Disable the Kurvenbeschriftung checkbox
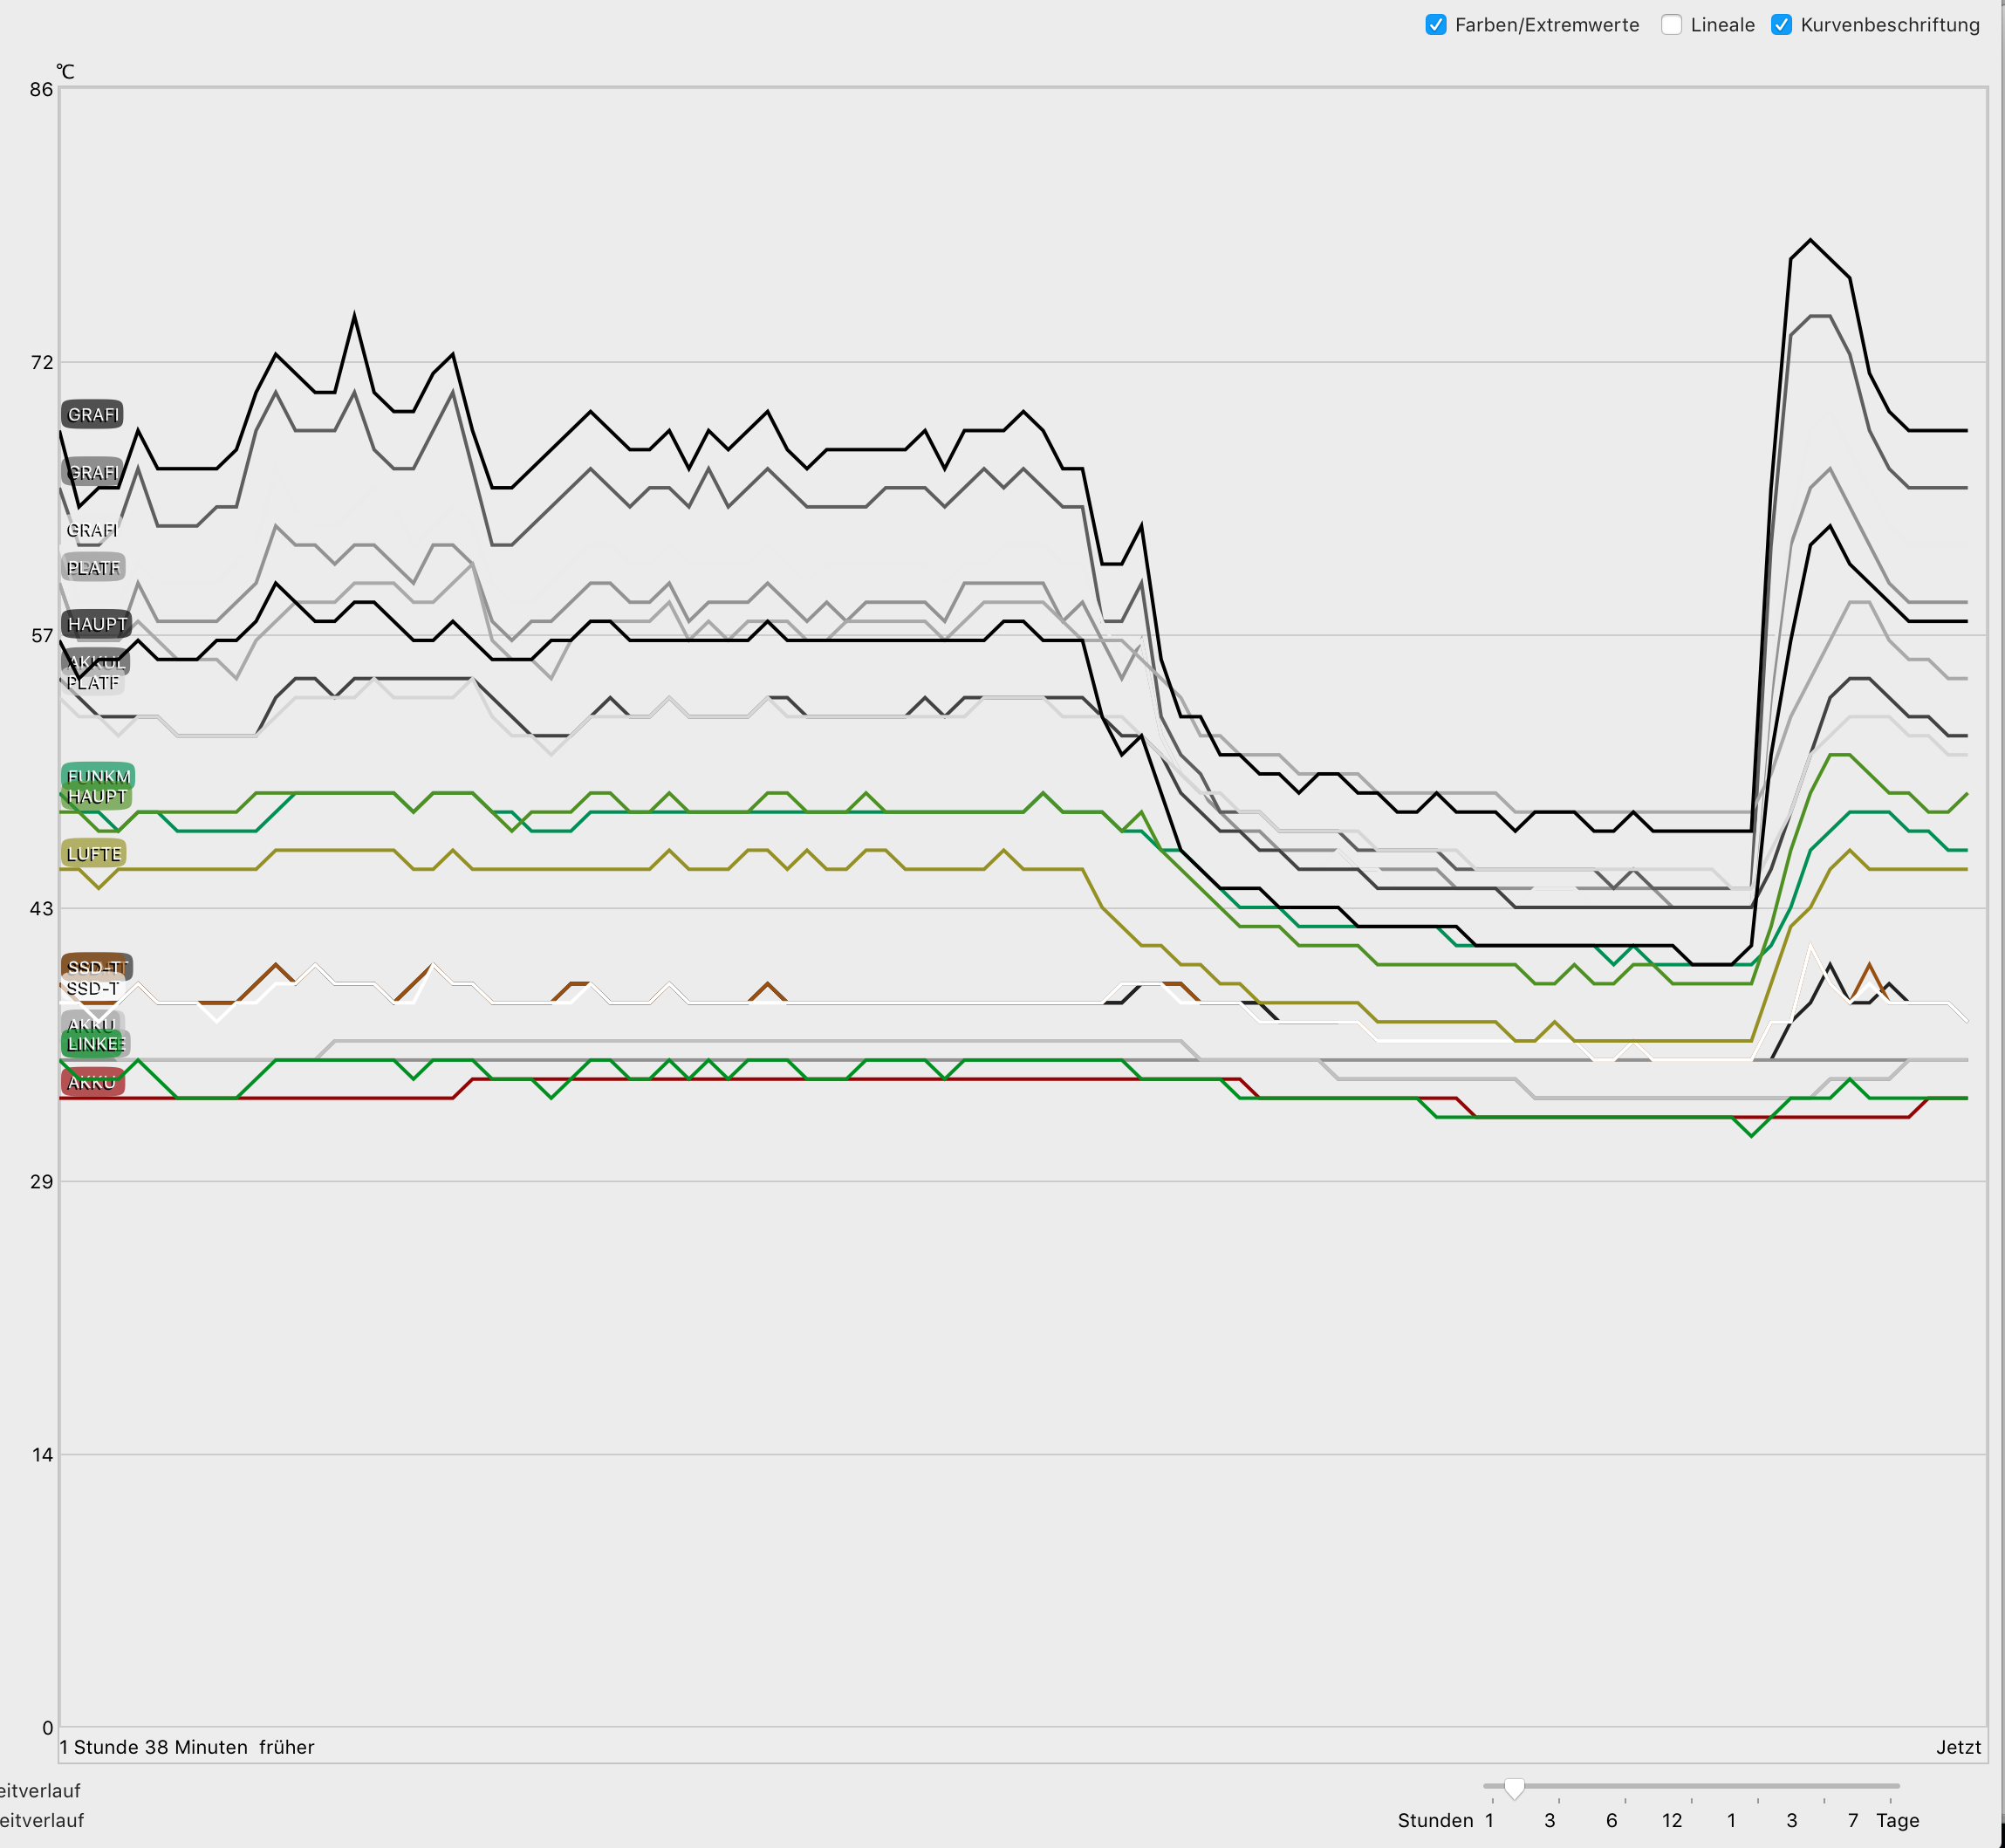The height and width of the screenshot is (1848, 2005). 1781,25
